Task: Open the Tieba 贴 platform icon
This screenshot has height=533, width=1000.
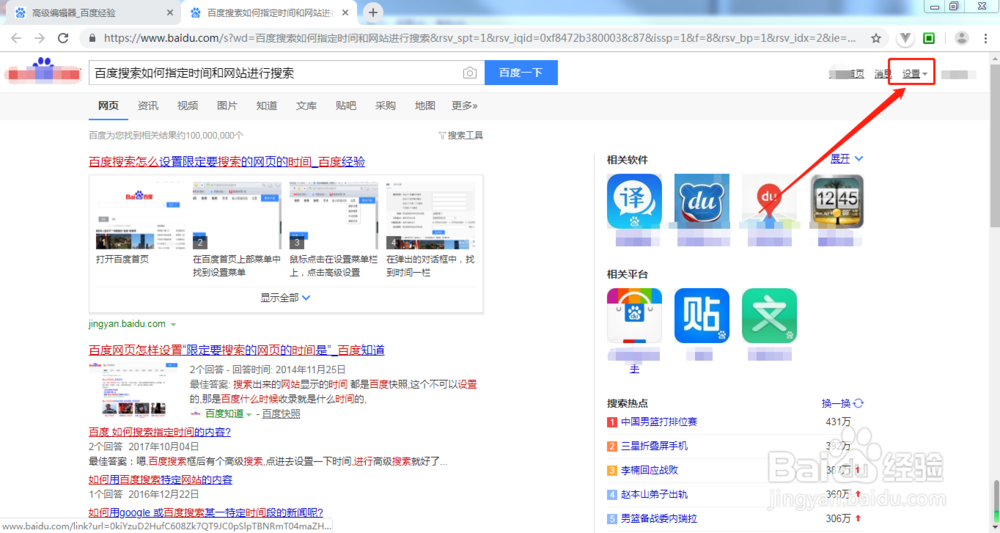Action: click(702, 316)
